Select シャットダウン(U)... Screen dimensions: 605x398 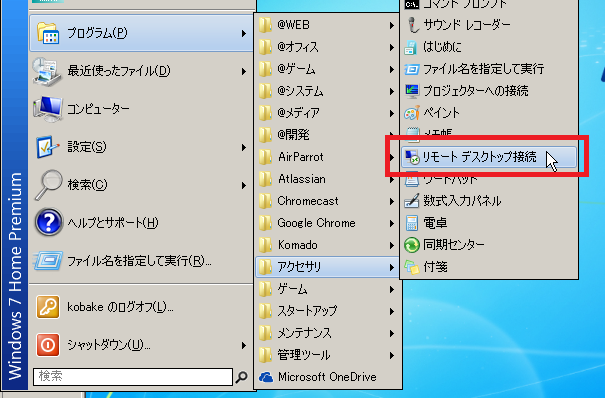pos(141,345)
